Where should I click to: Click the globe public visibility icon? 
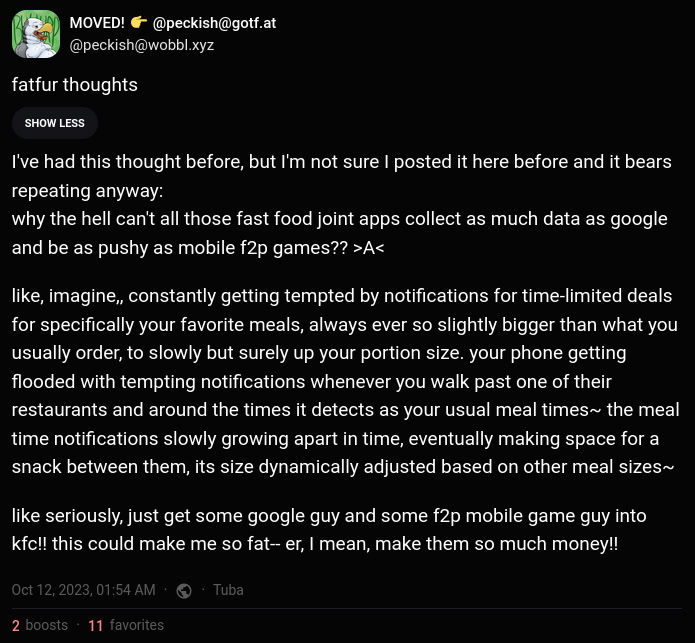pyautogui.click(x=184, y=590)
